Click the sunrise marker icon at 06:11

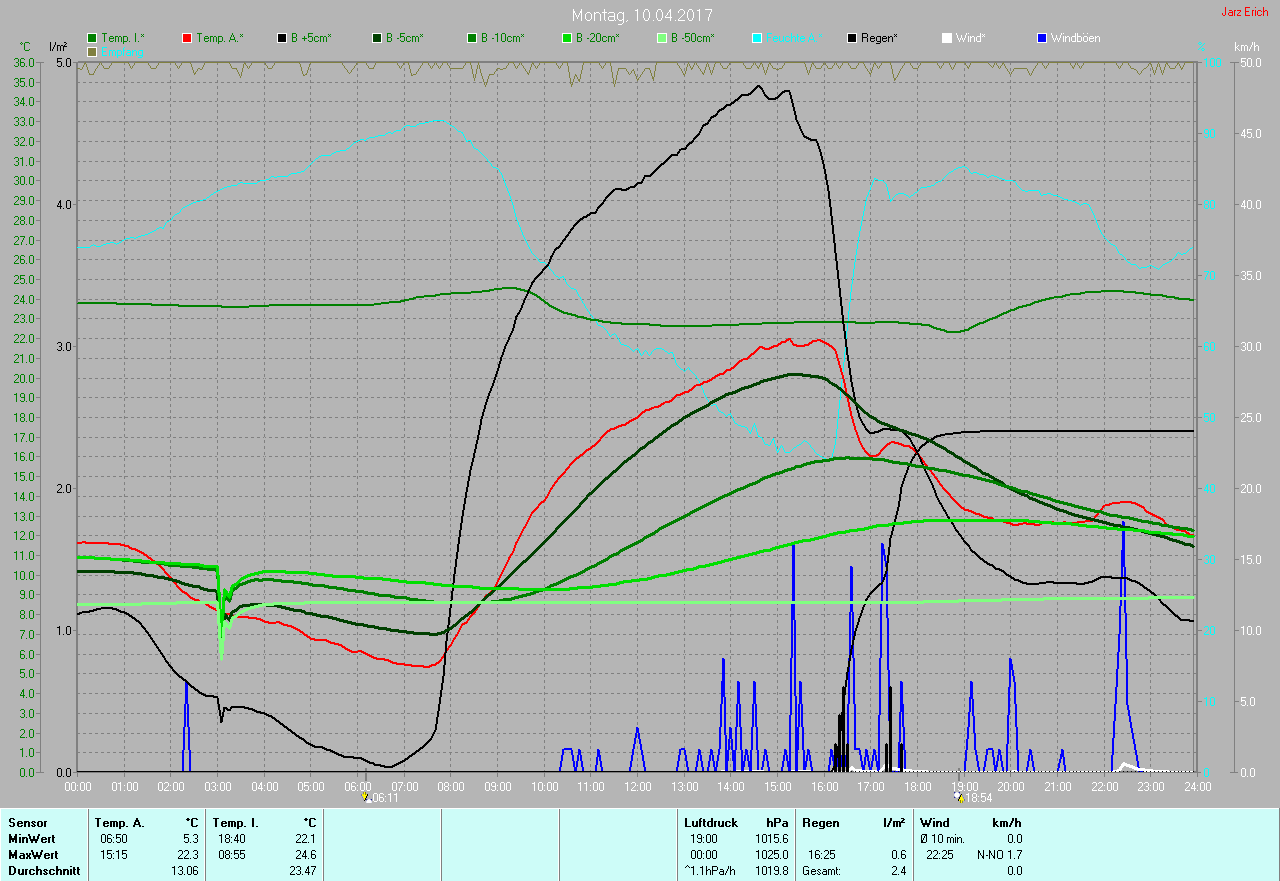pos(366,797)
